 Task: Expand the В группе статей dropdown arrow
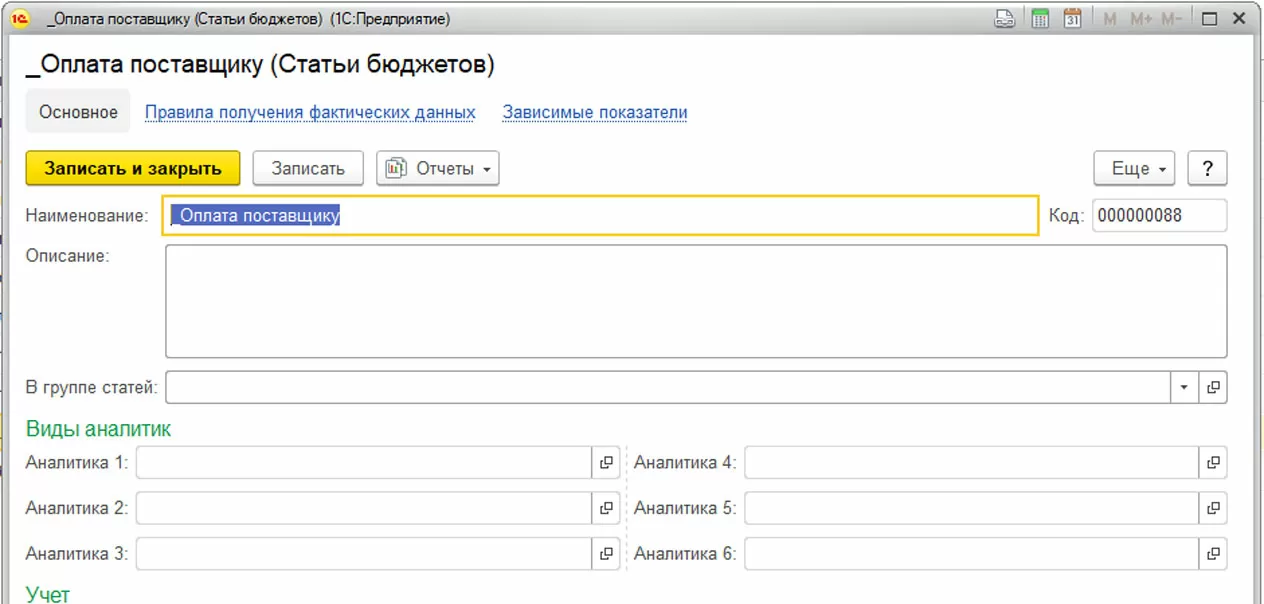coord(1184,387)
